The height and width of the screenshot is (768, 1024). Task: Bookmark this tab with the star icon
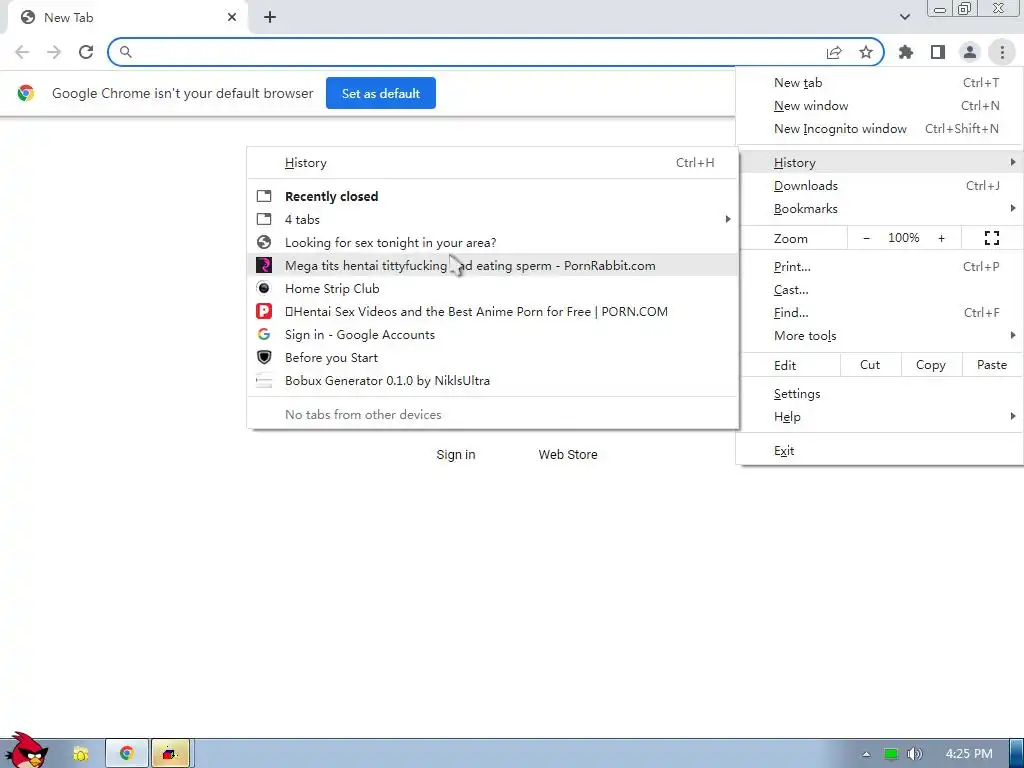tap(866, 52)
